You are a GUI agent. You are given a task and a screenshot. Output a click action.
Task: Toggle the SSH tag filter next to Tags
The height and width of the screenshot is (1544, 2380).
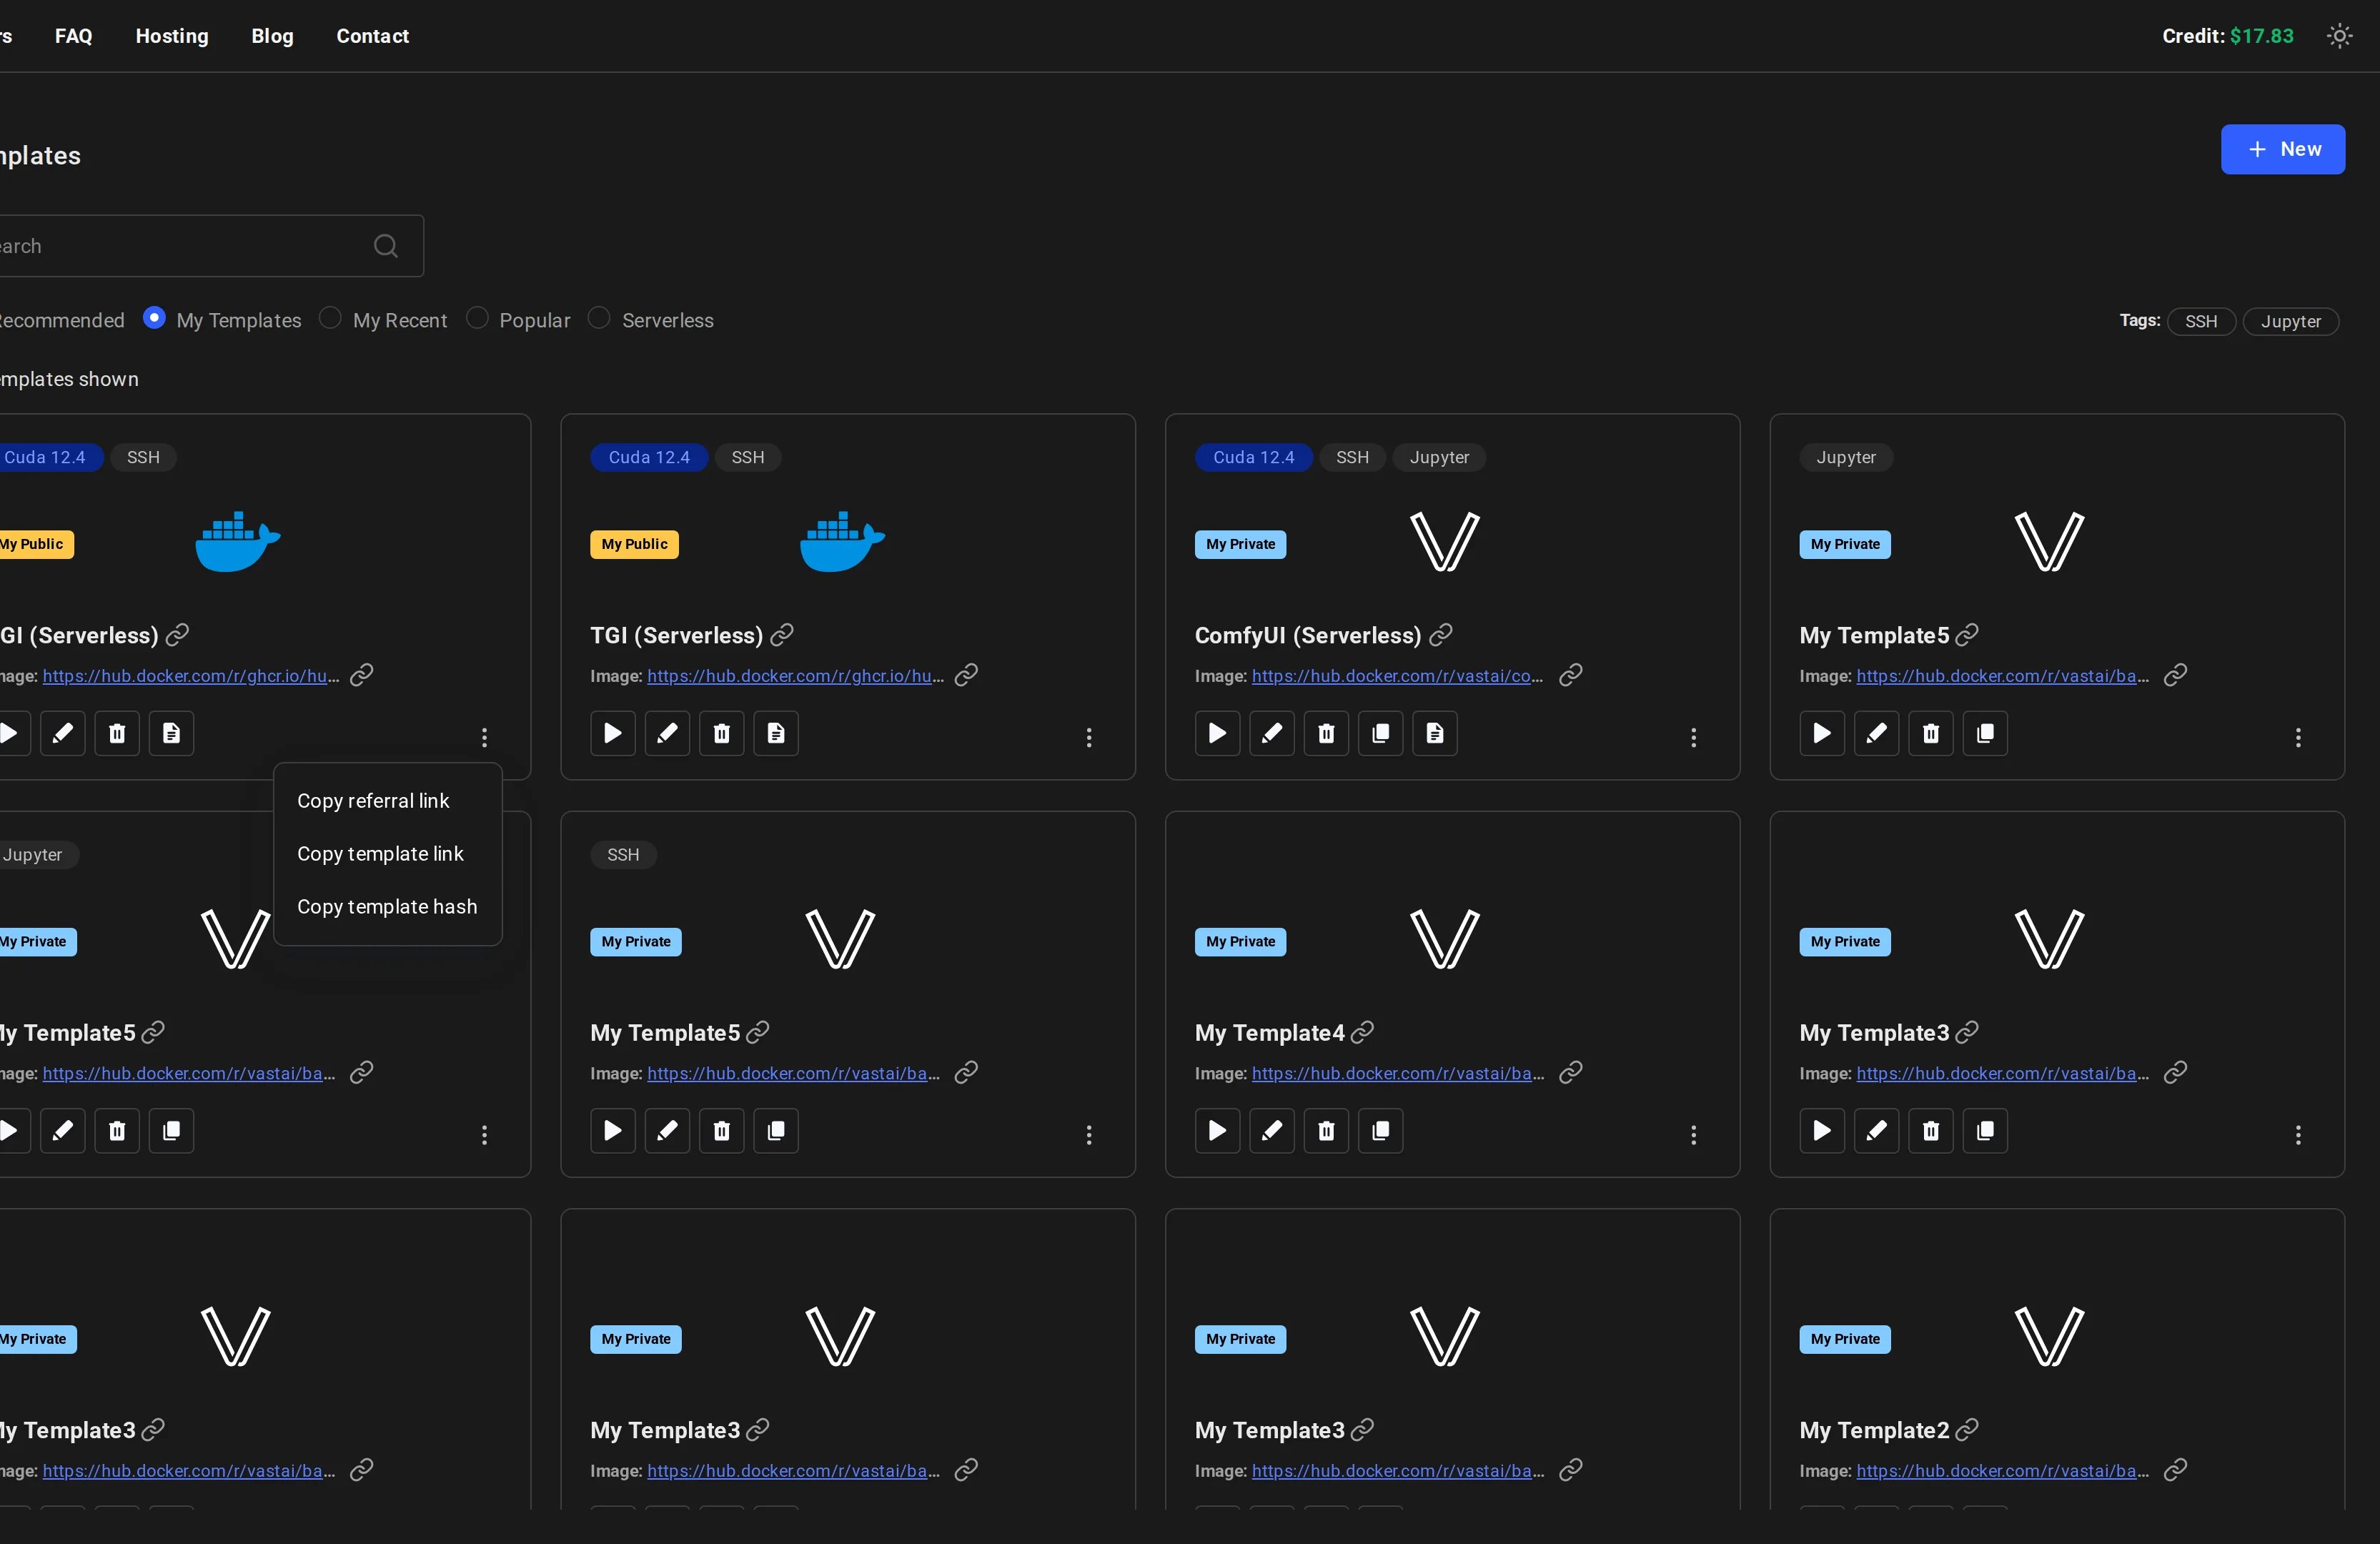(x=2201, y=321)
